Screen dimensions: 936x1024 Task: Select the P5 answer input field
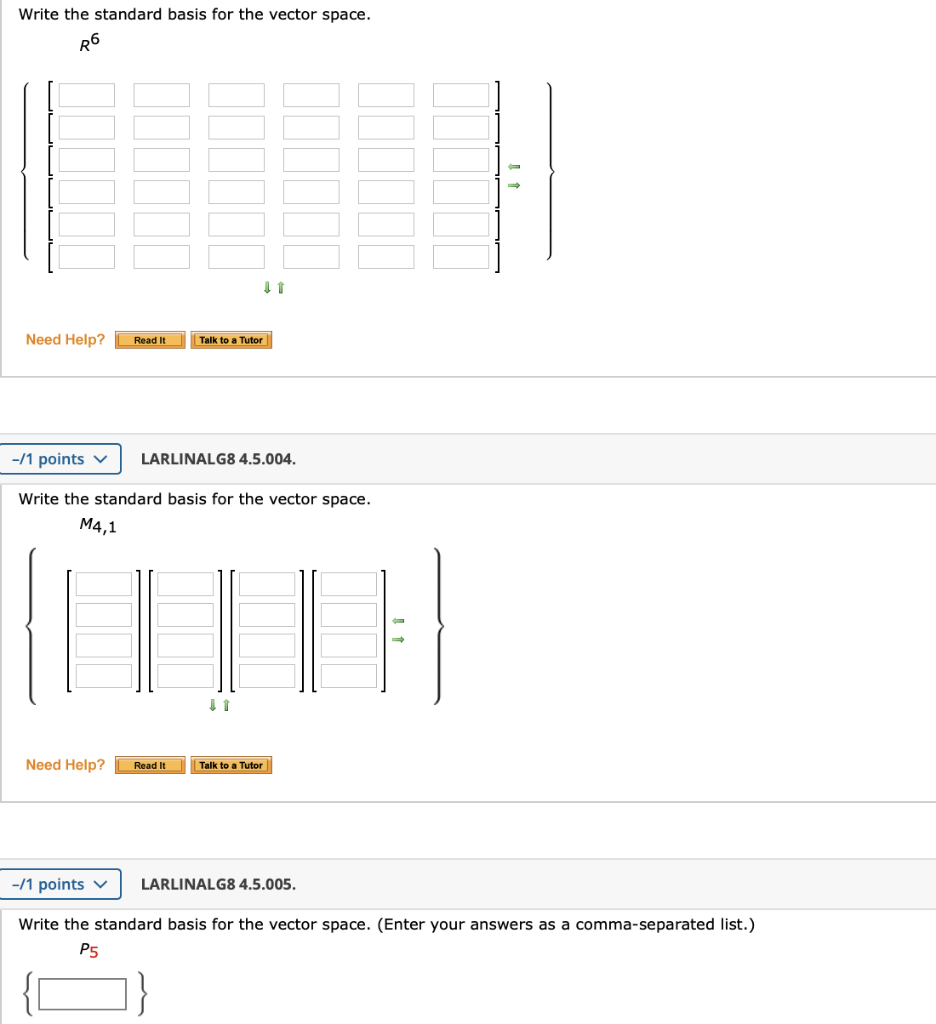point(82,994)
